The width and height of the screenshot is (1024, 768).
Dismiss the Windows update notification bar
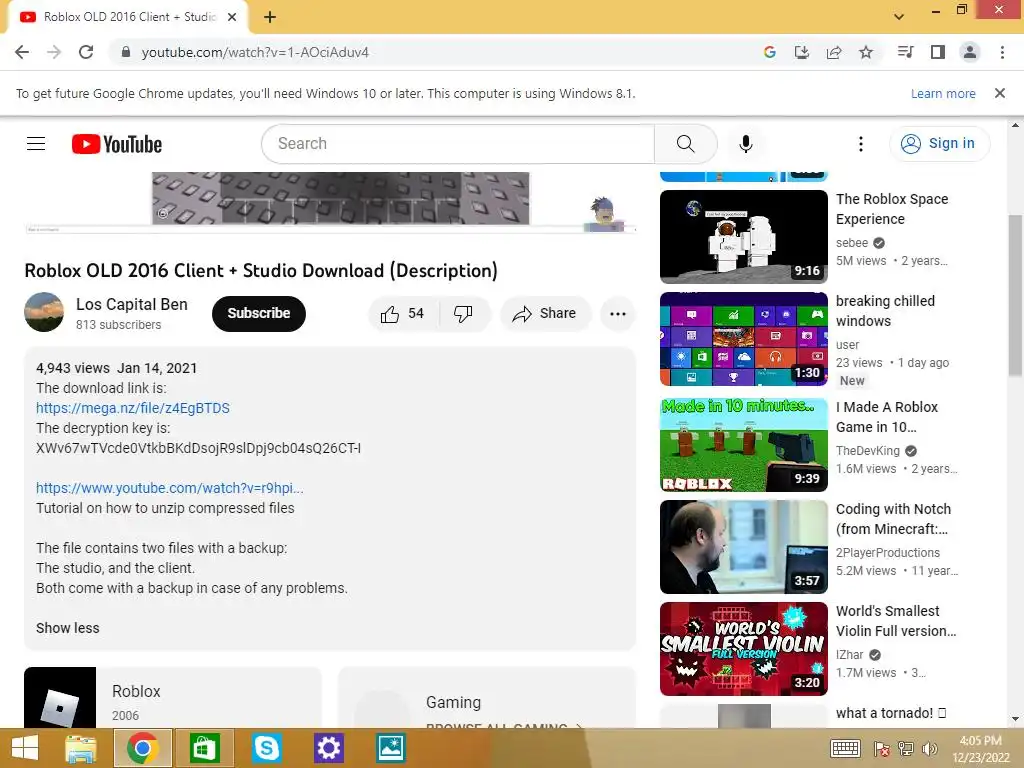pos(1000,93)
